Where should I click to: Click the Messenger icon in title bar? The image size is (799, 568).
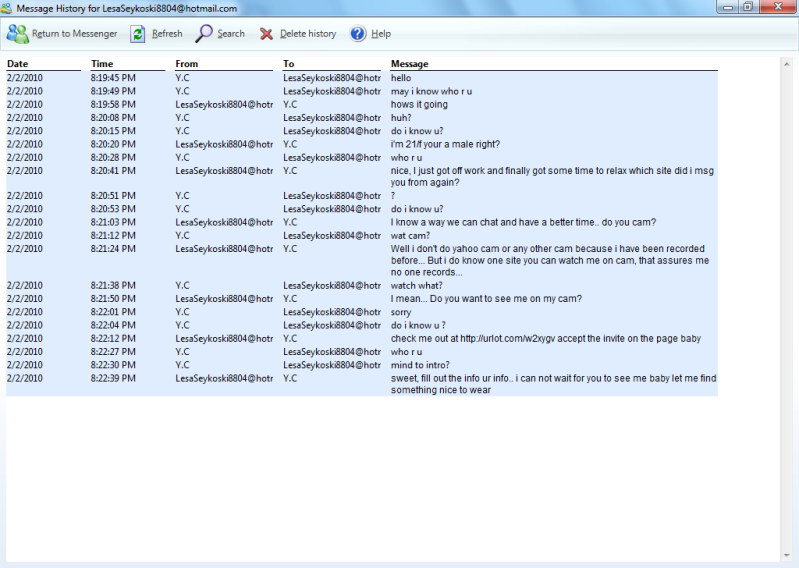click(x=8, y=8)
